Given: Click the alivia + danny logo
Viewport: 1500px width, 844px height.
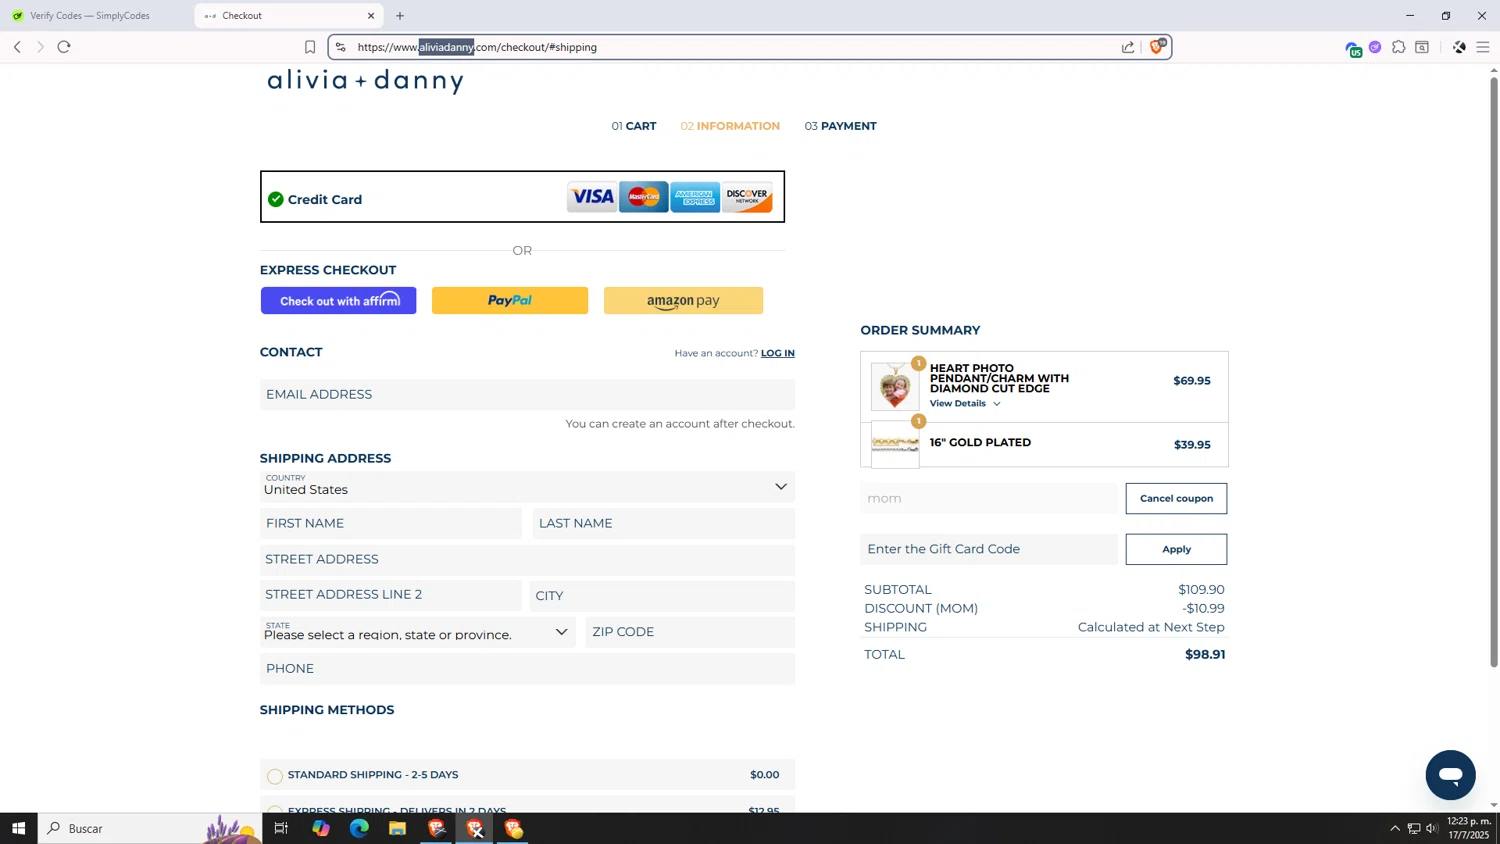Looking at the screenshot, I should coord(365,81).
